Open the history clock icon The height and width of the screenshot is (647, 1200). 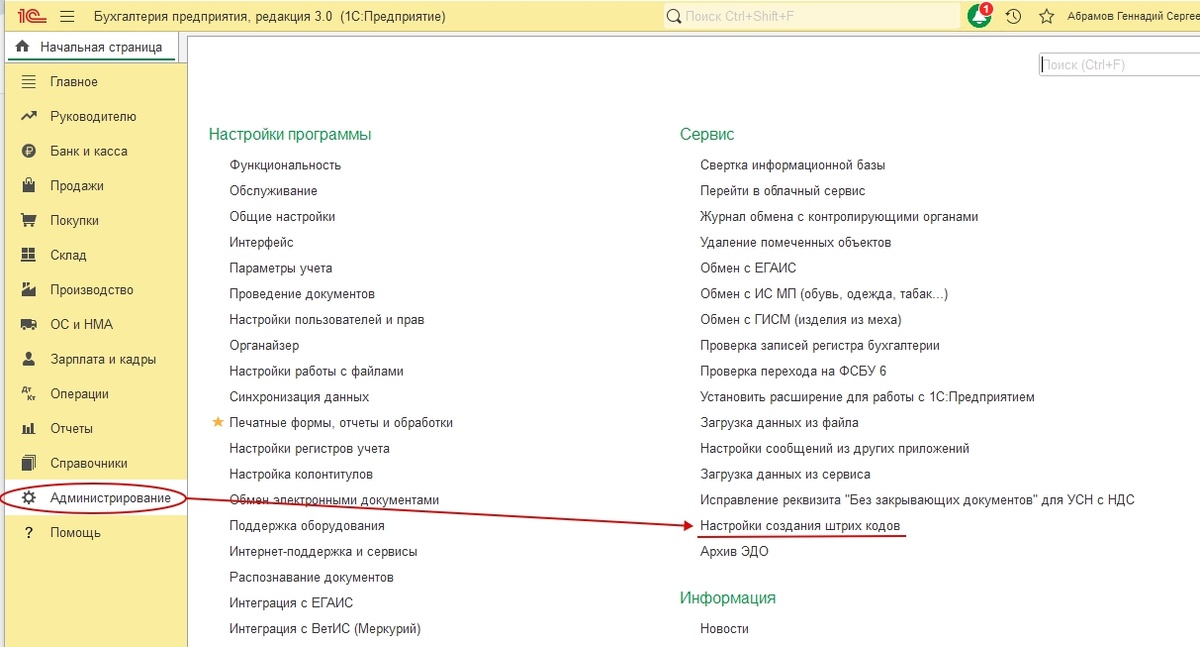point(1013,17)
